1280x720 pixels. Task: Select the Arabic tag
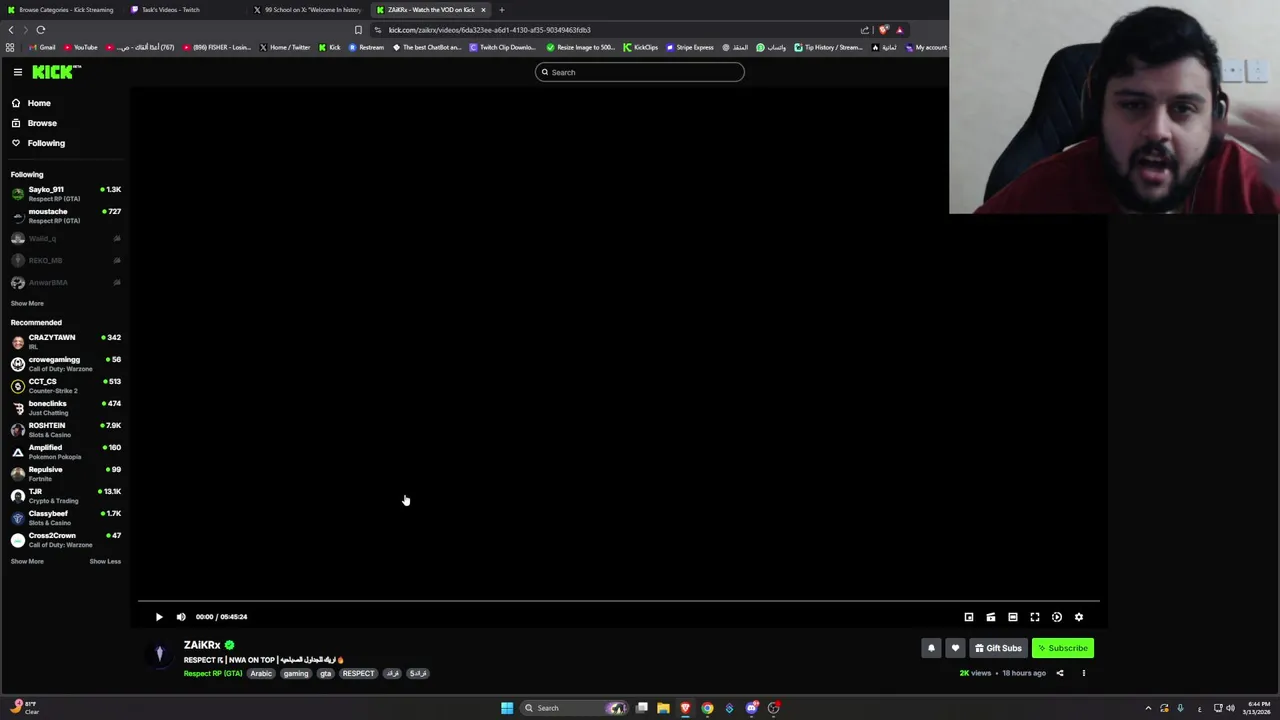tap(261, 673)
